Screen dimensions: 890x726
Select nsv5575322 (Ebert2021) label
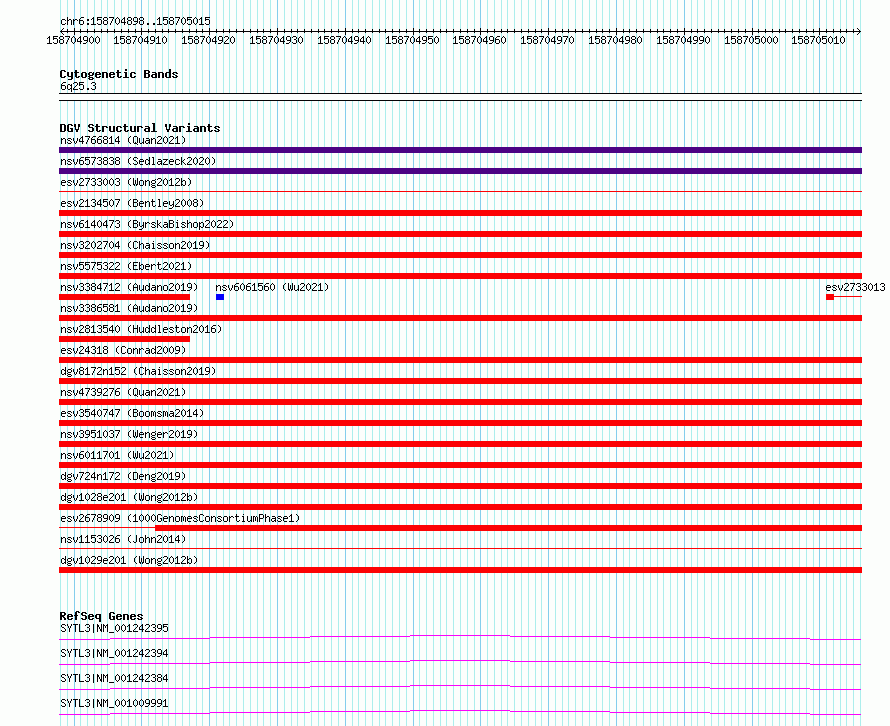click(126, 266)
